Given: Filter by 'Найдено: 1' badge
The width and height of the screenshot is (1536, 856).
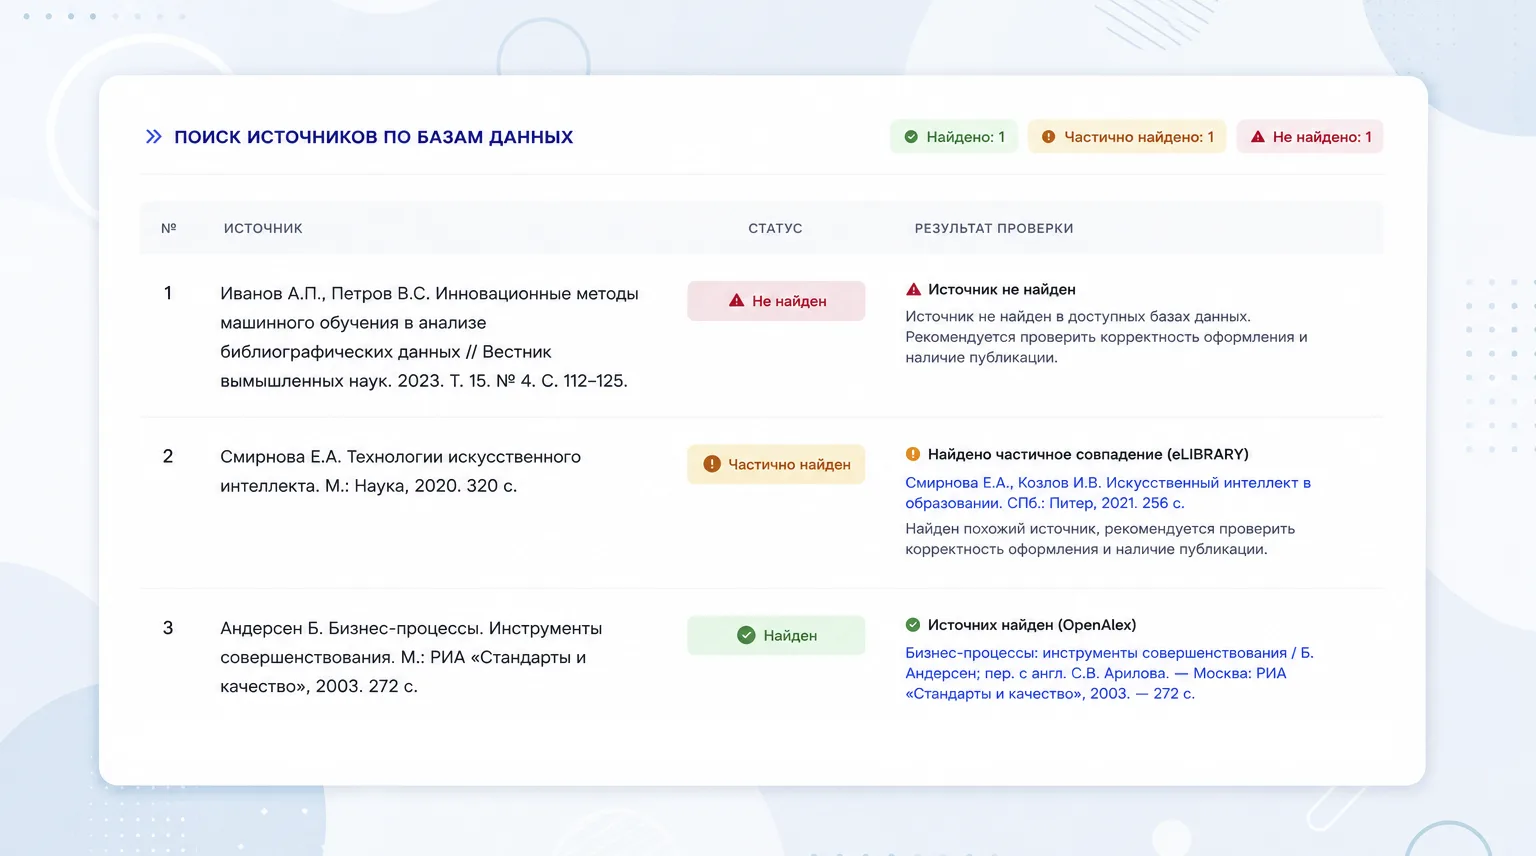Looking at the screenshot, I should point(954,137).
